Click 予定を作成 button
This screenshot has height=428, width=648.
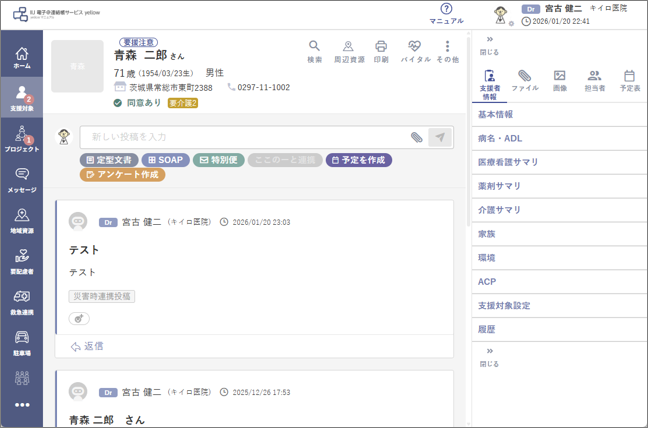pos(359,160)
